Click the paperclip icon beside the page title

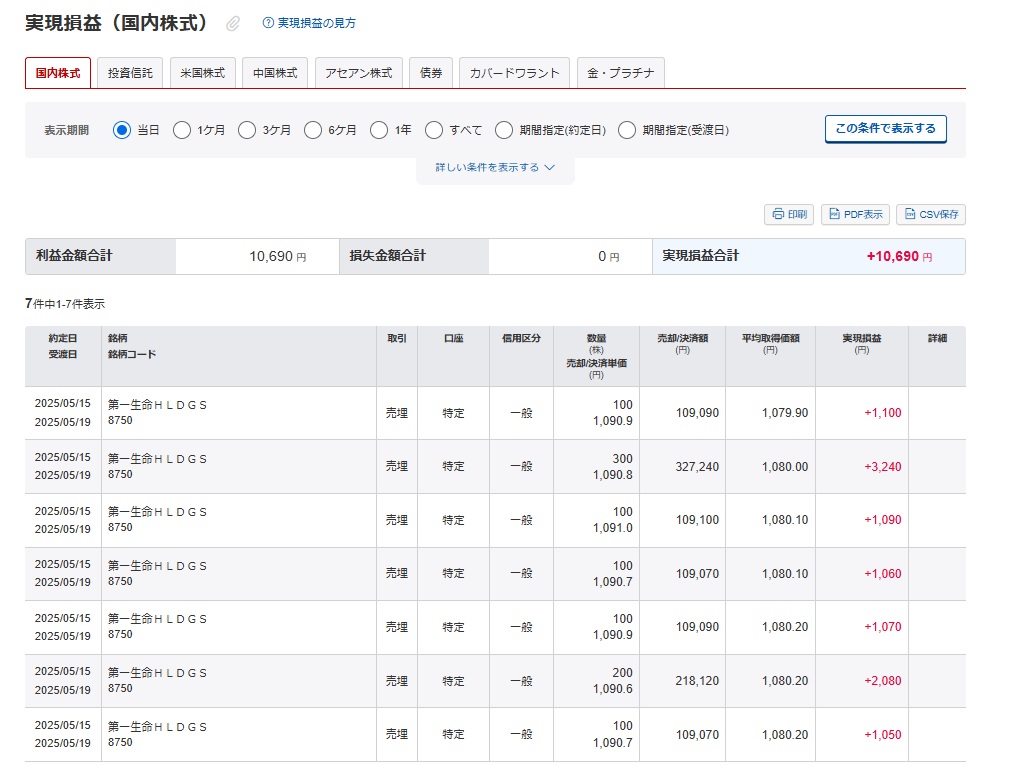(233, 24)
